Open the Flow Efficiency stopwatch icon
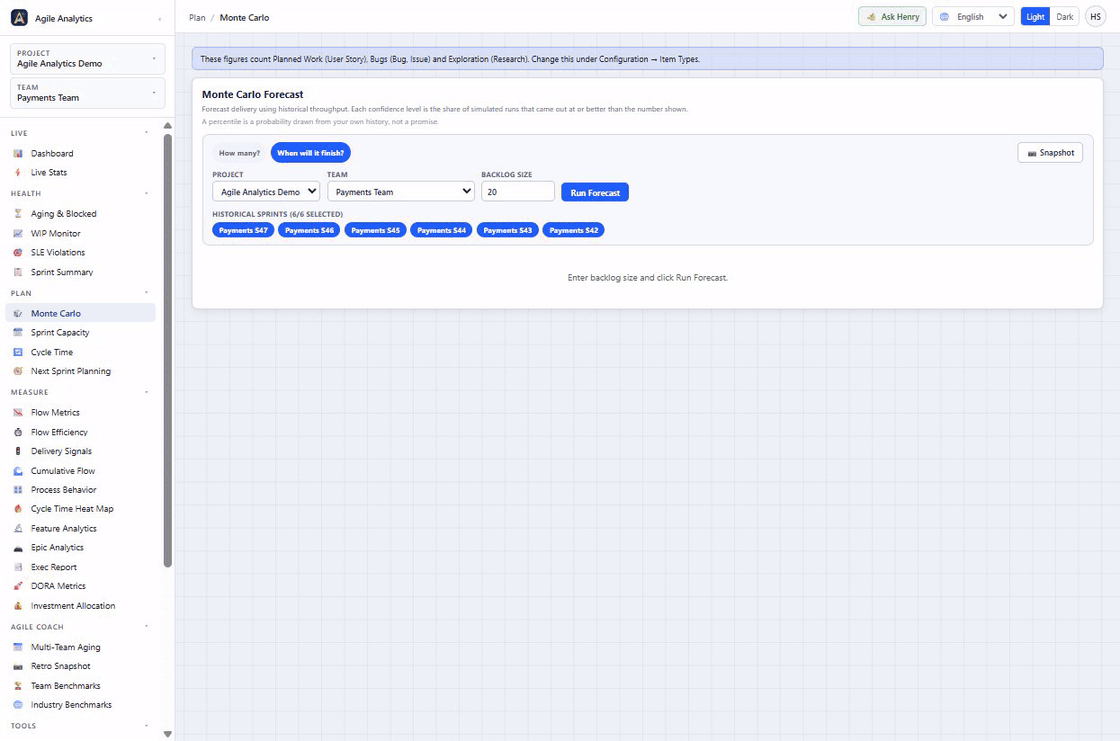Screen dimensions: 1120x741 [18, 432]
